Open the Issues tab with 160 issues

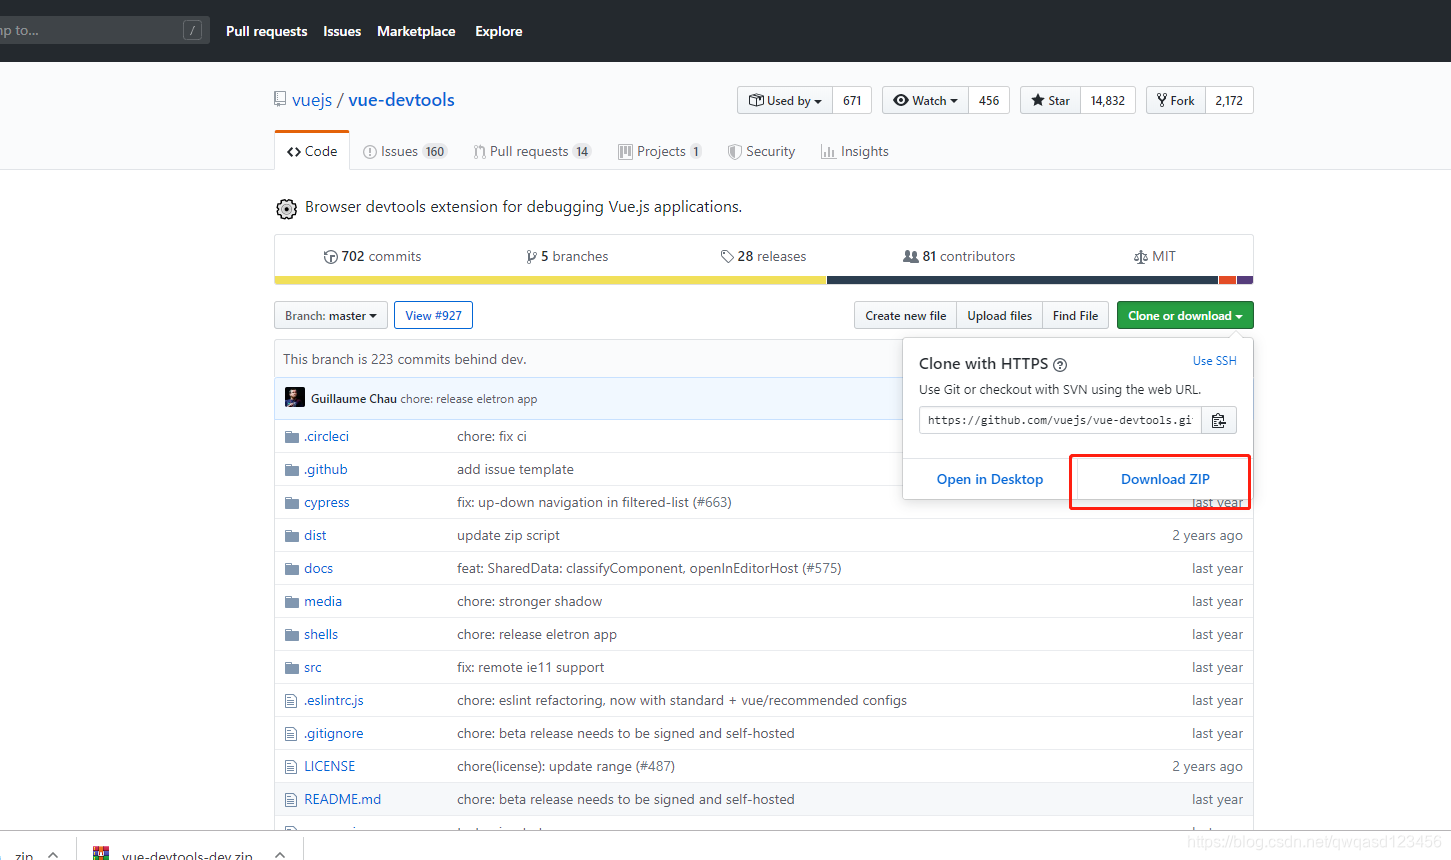(x=405, y=151)
